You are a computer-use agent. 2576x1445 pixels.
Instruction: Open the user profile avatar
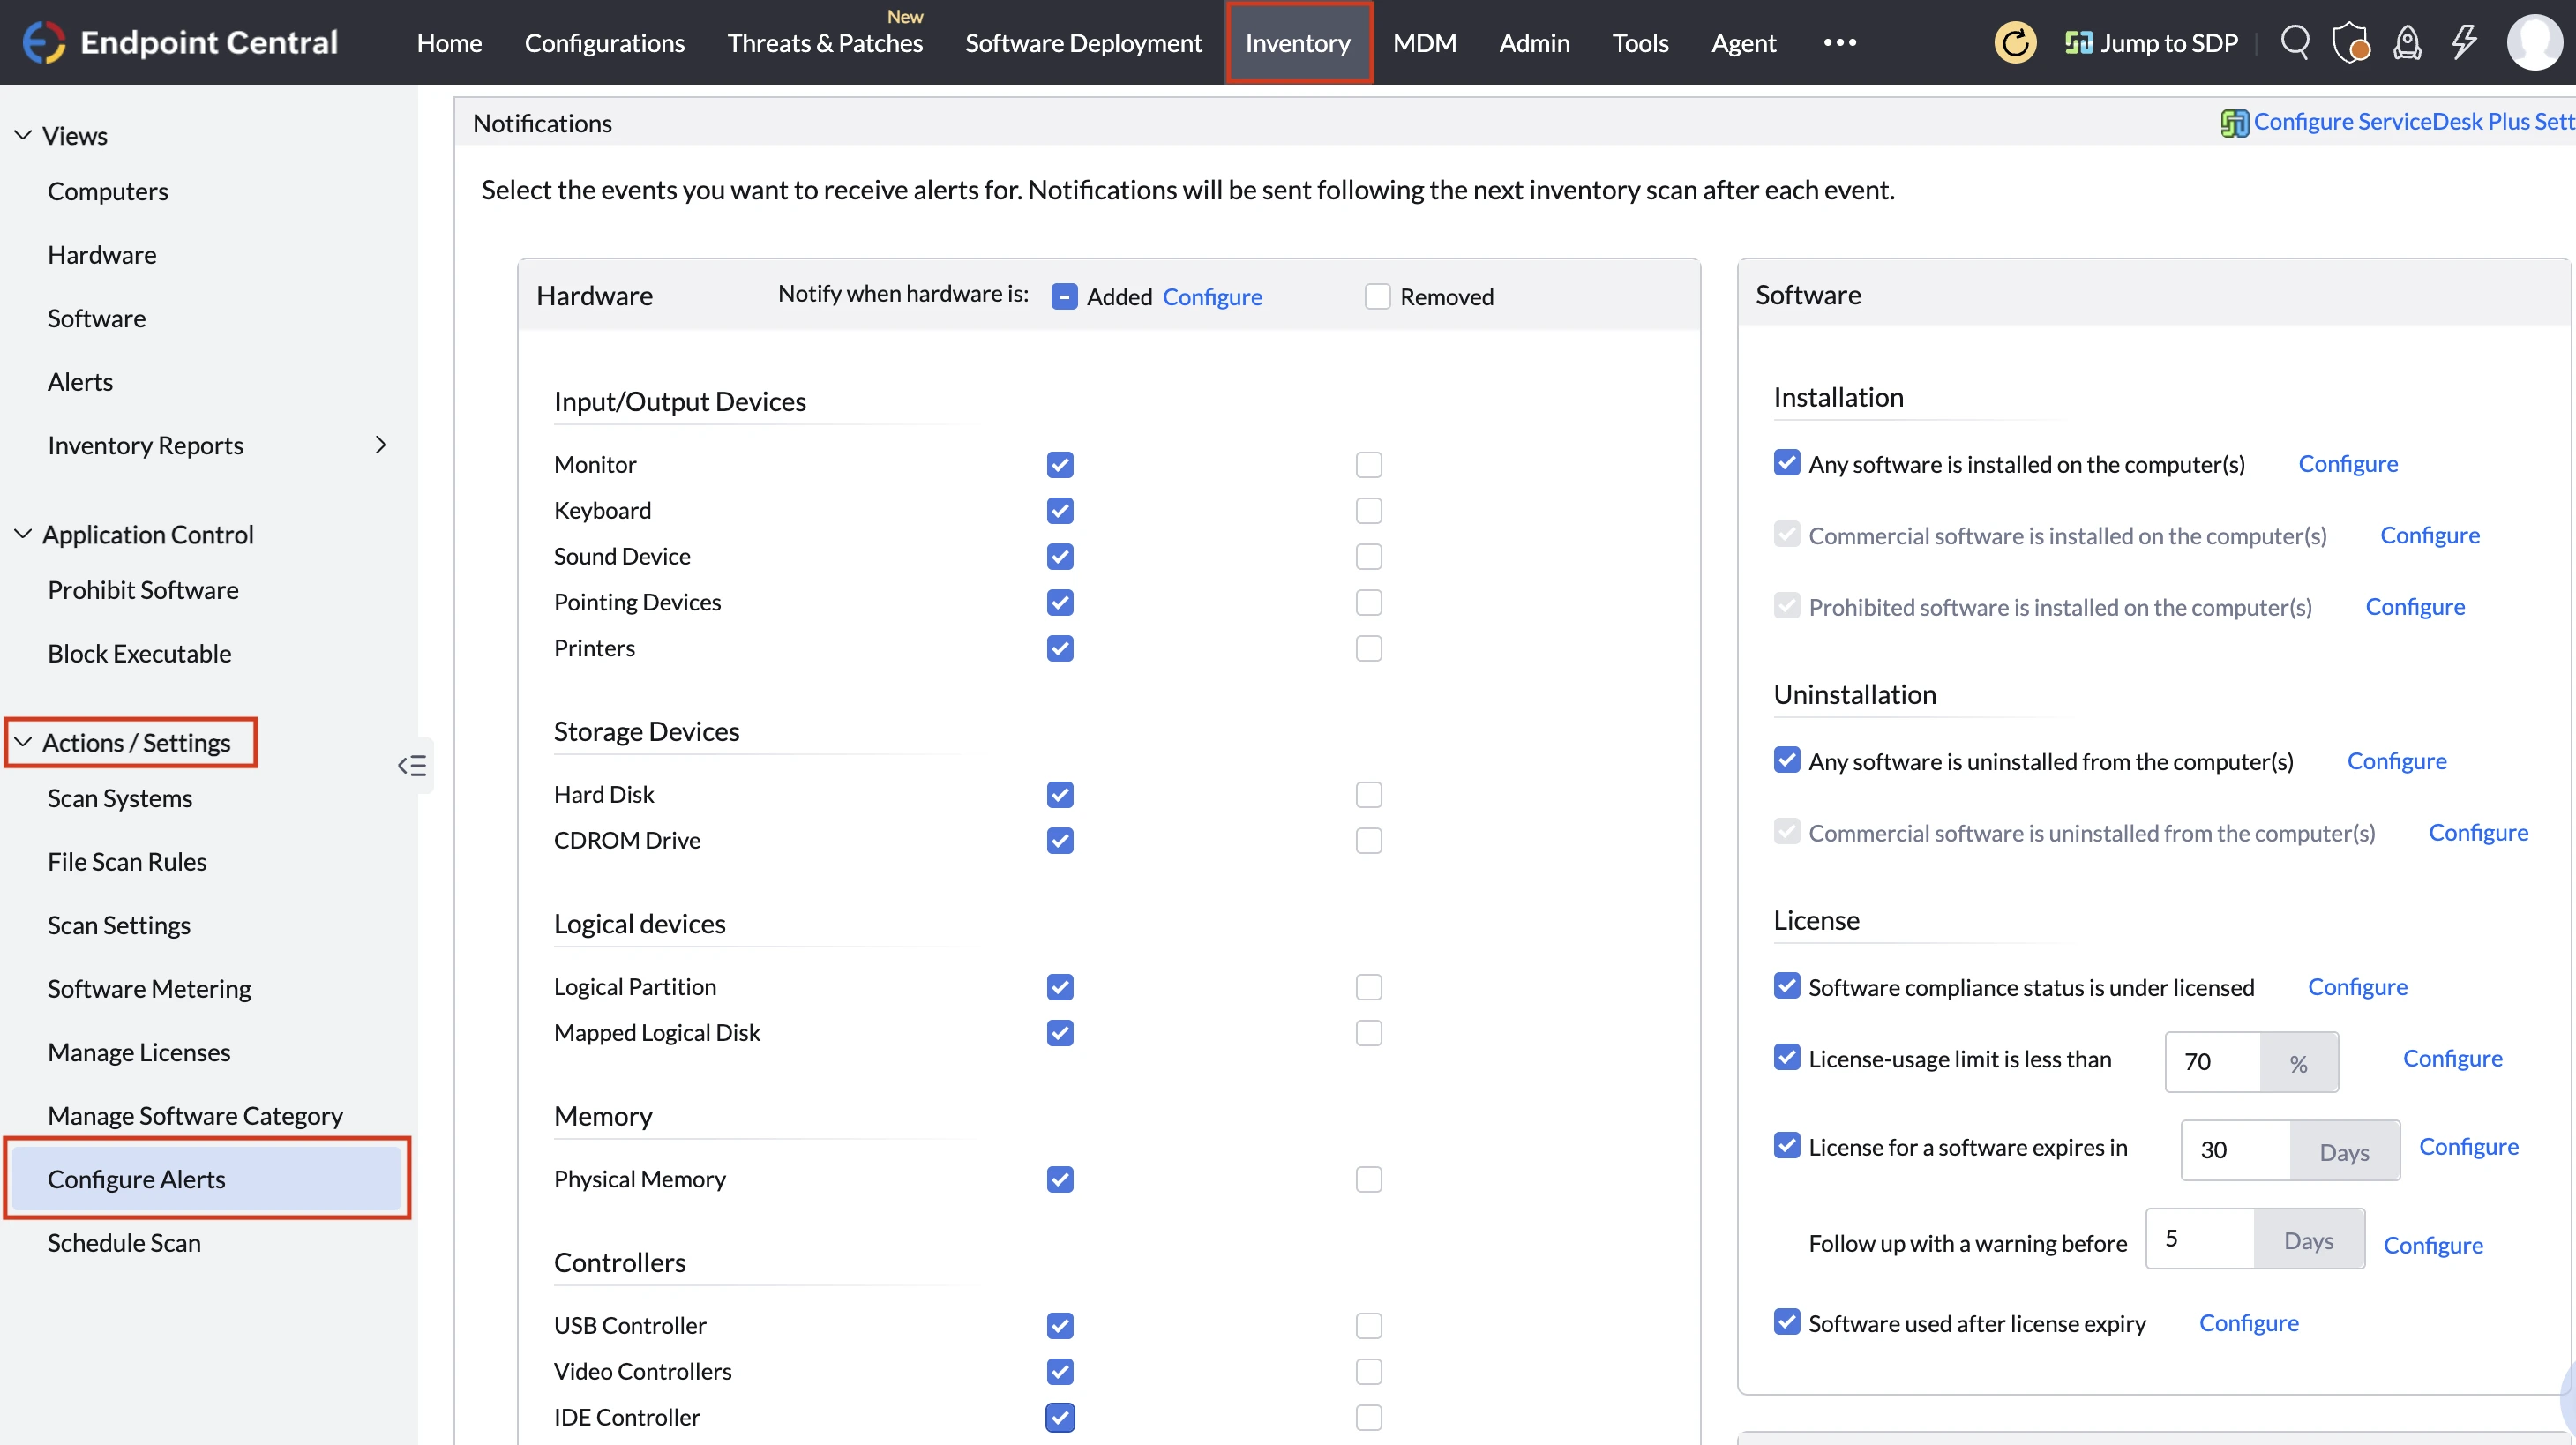pos(2535,42)
